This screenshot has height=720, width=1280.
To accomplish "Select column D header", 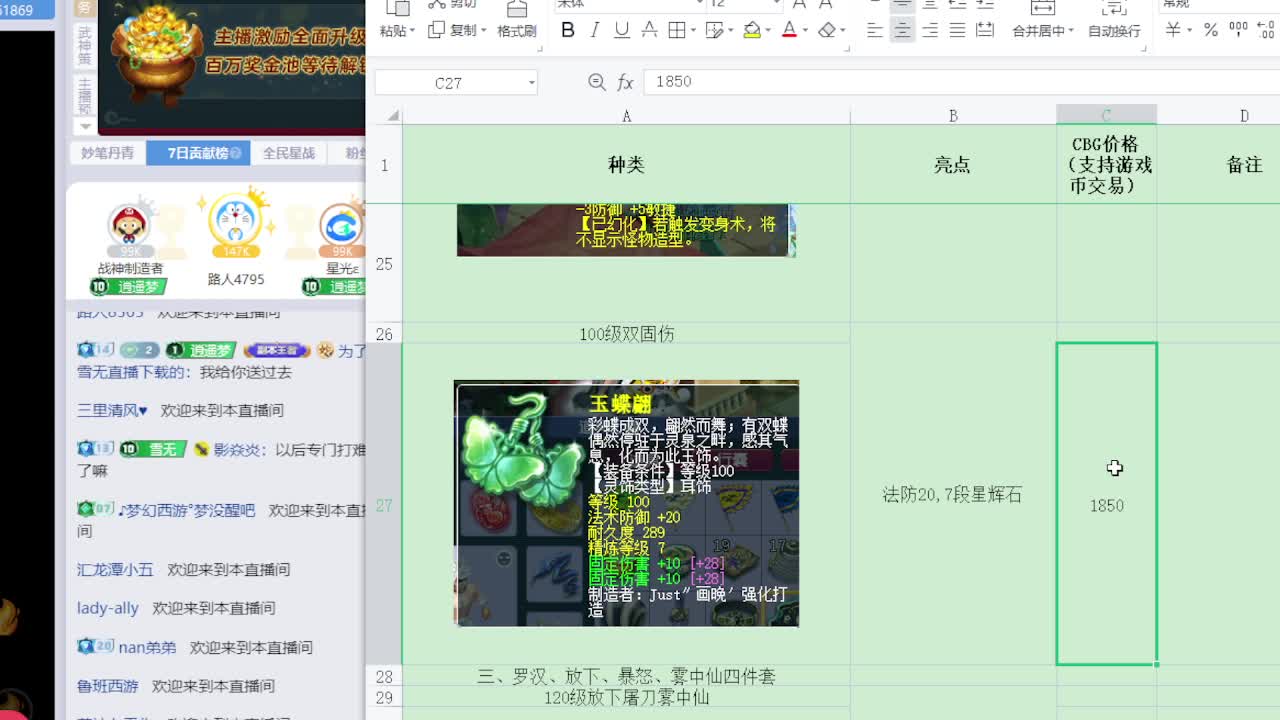I will click(x=1244, y=116).
